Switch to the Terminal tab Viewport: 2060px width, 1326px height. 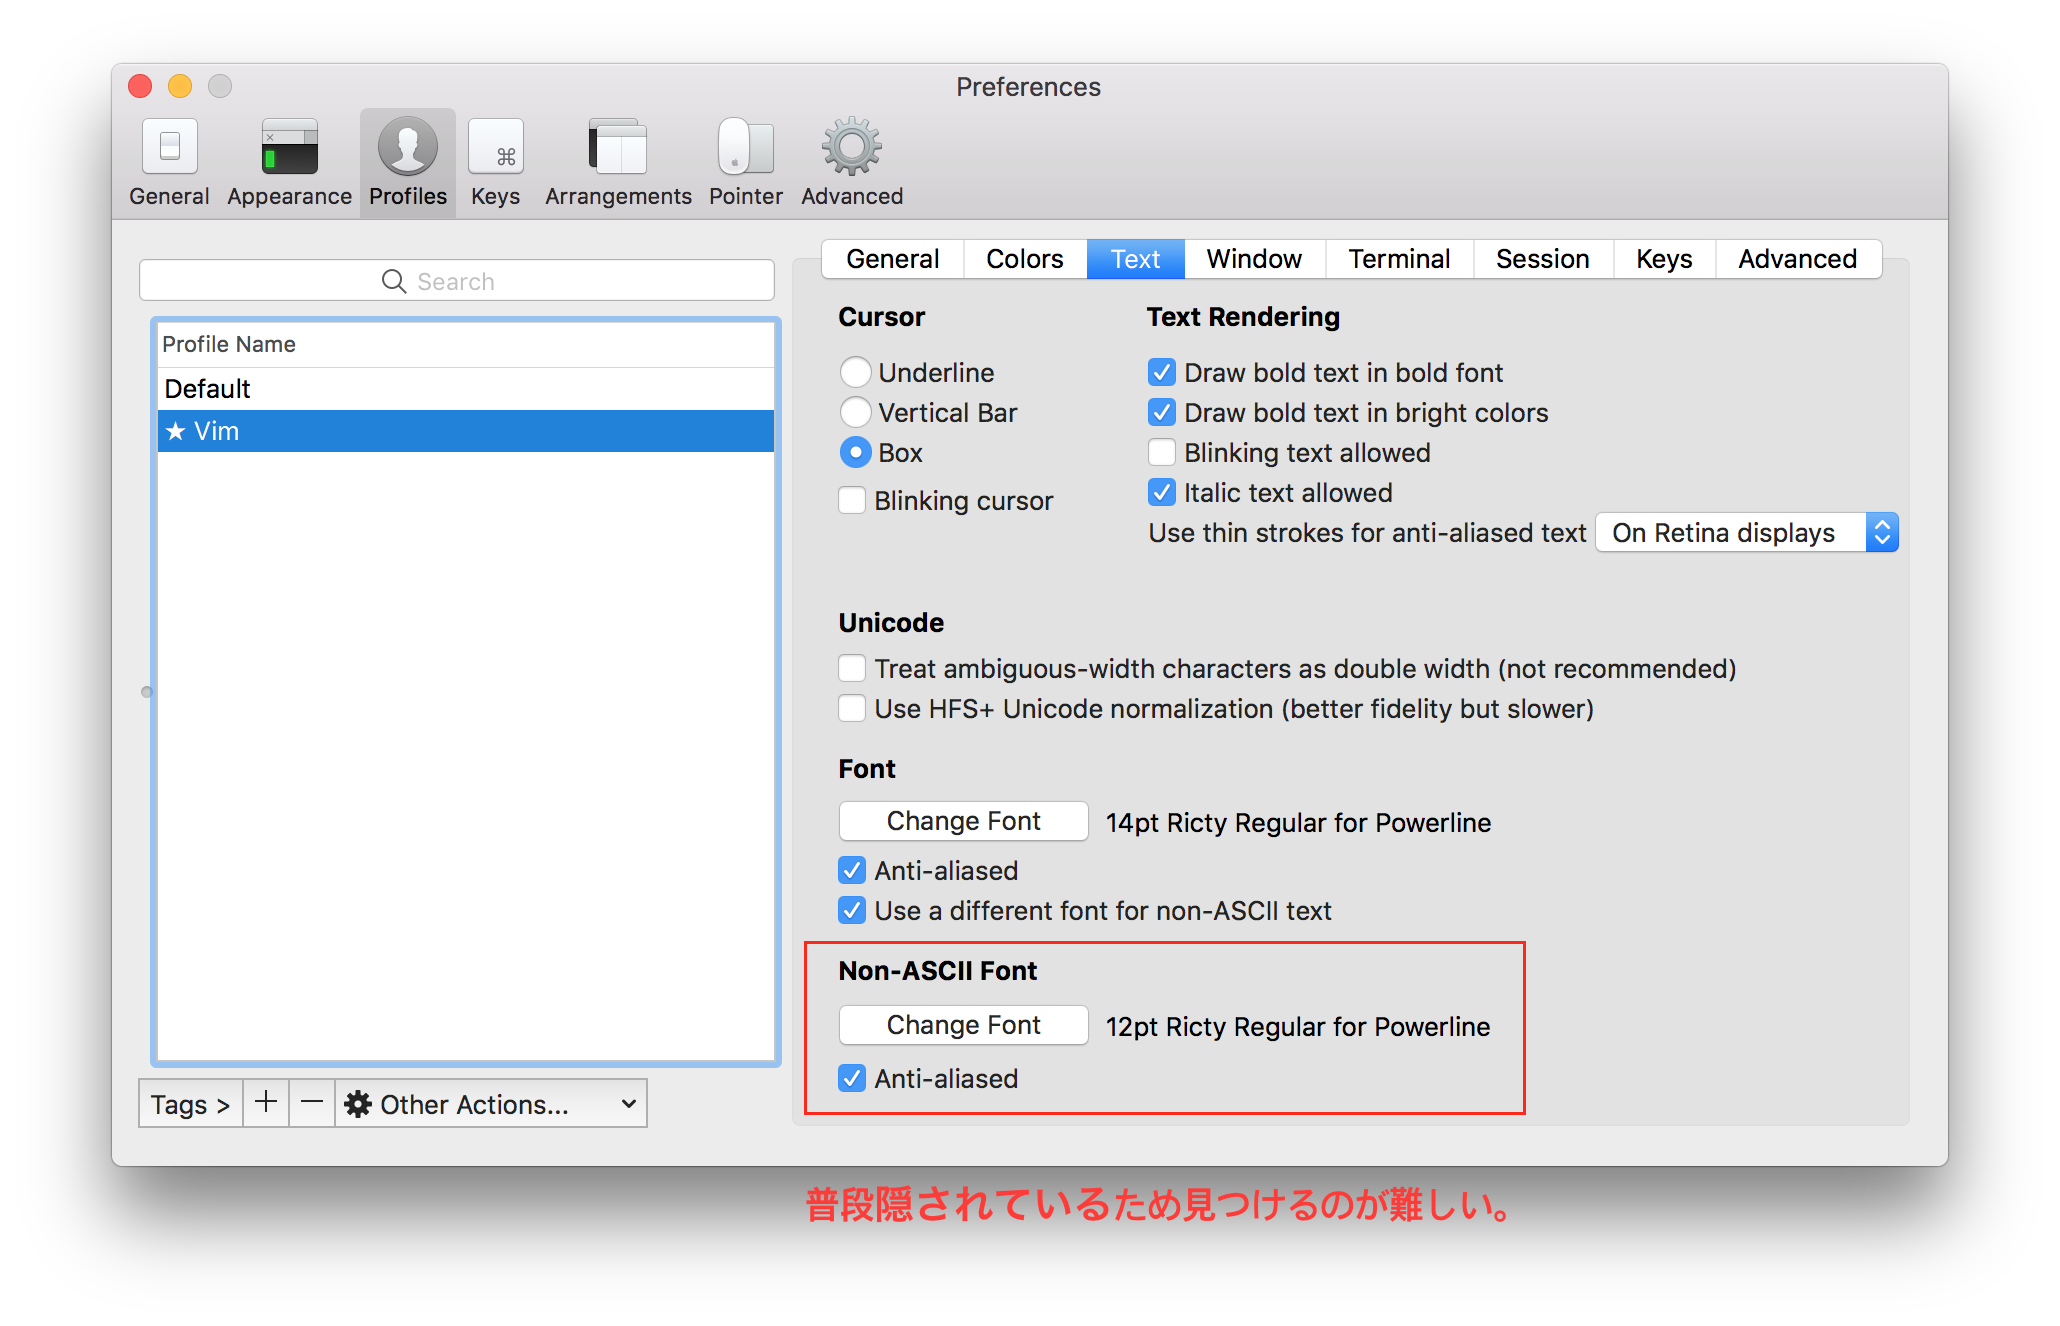point(1399,259)
